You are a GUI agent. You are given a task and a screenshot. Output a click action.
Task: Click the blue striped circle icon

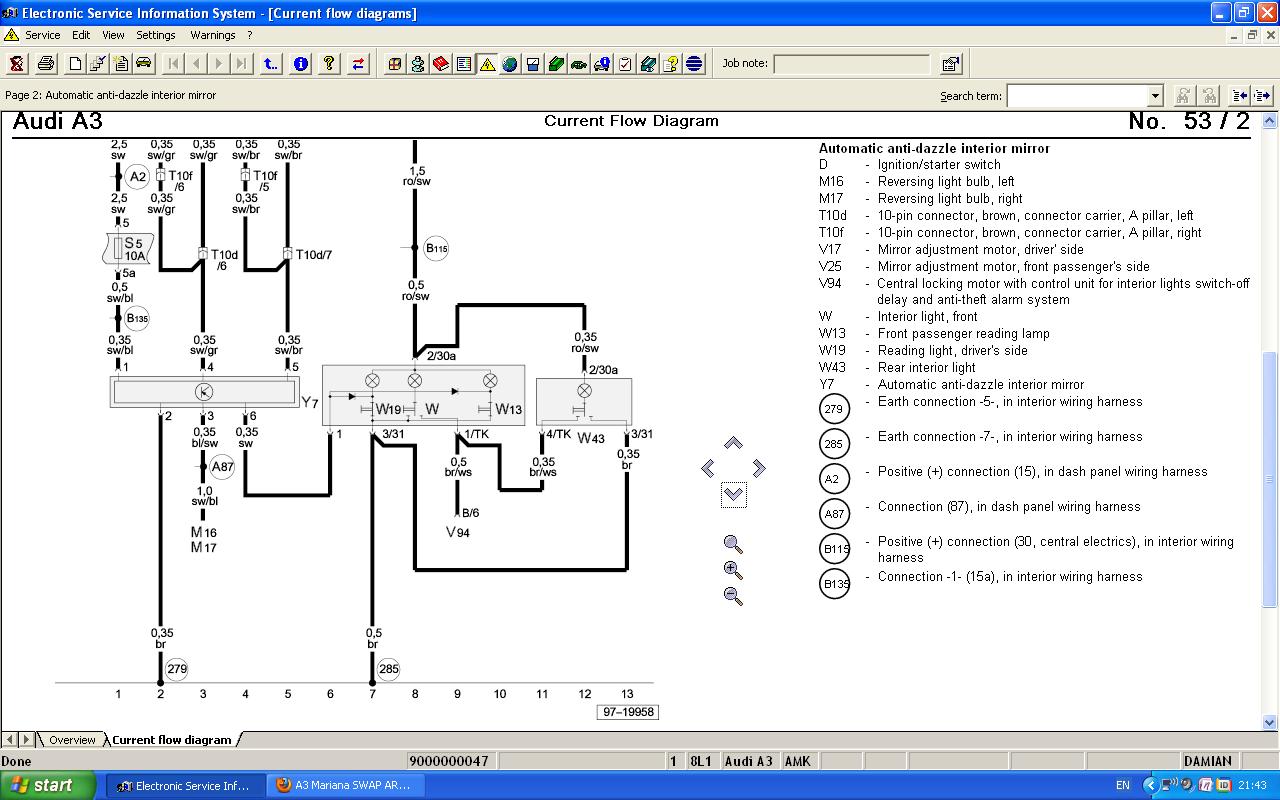tap(694, 64)
